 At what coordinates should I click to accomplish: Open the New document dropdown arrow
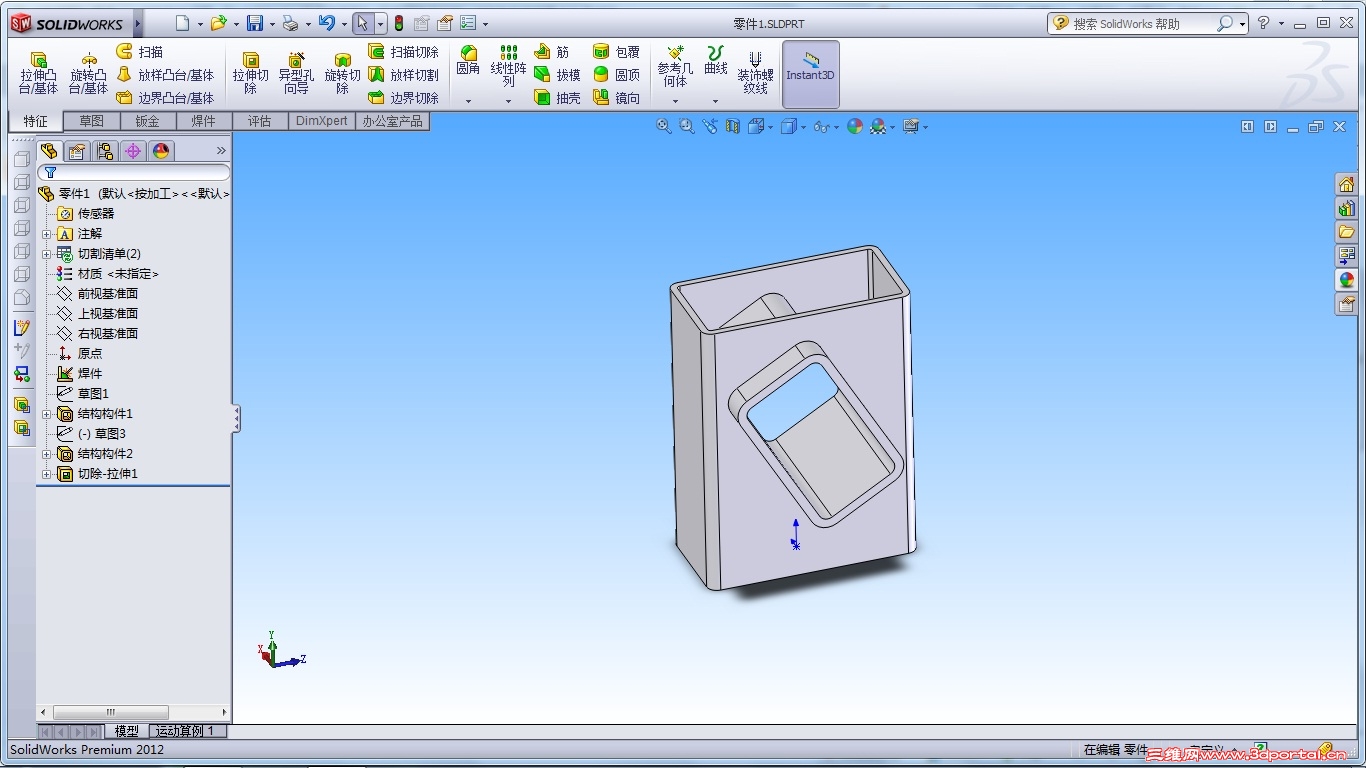point(200,24)
